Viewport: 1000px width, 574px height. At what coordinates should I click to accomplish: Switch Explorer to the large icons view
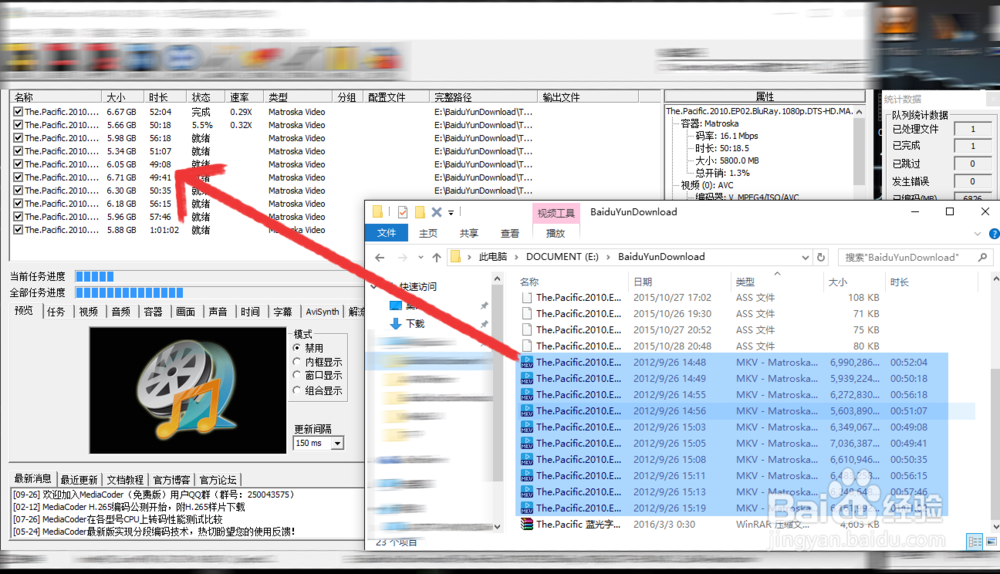pyautogui.click(x=991, y=541)
